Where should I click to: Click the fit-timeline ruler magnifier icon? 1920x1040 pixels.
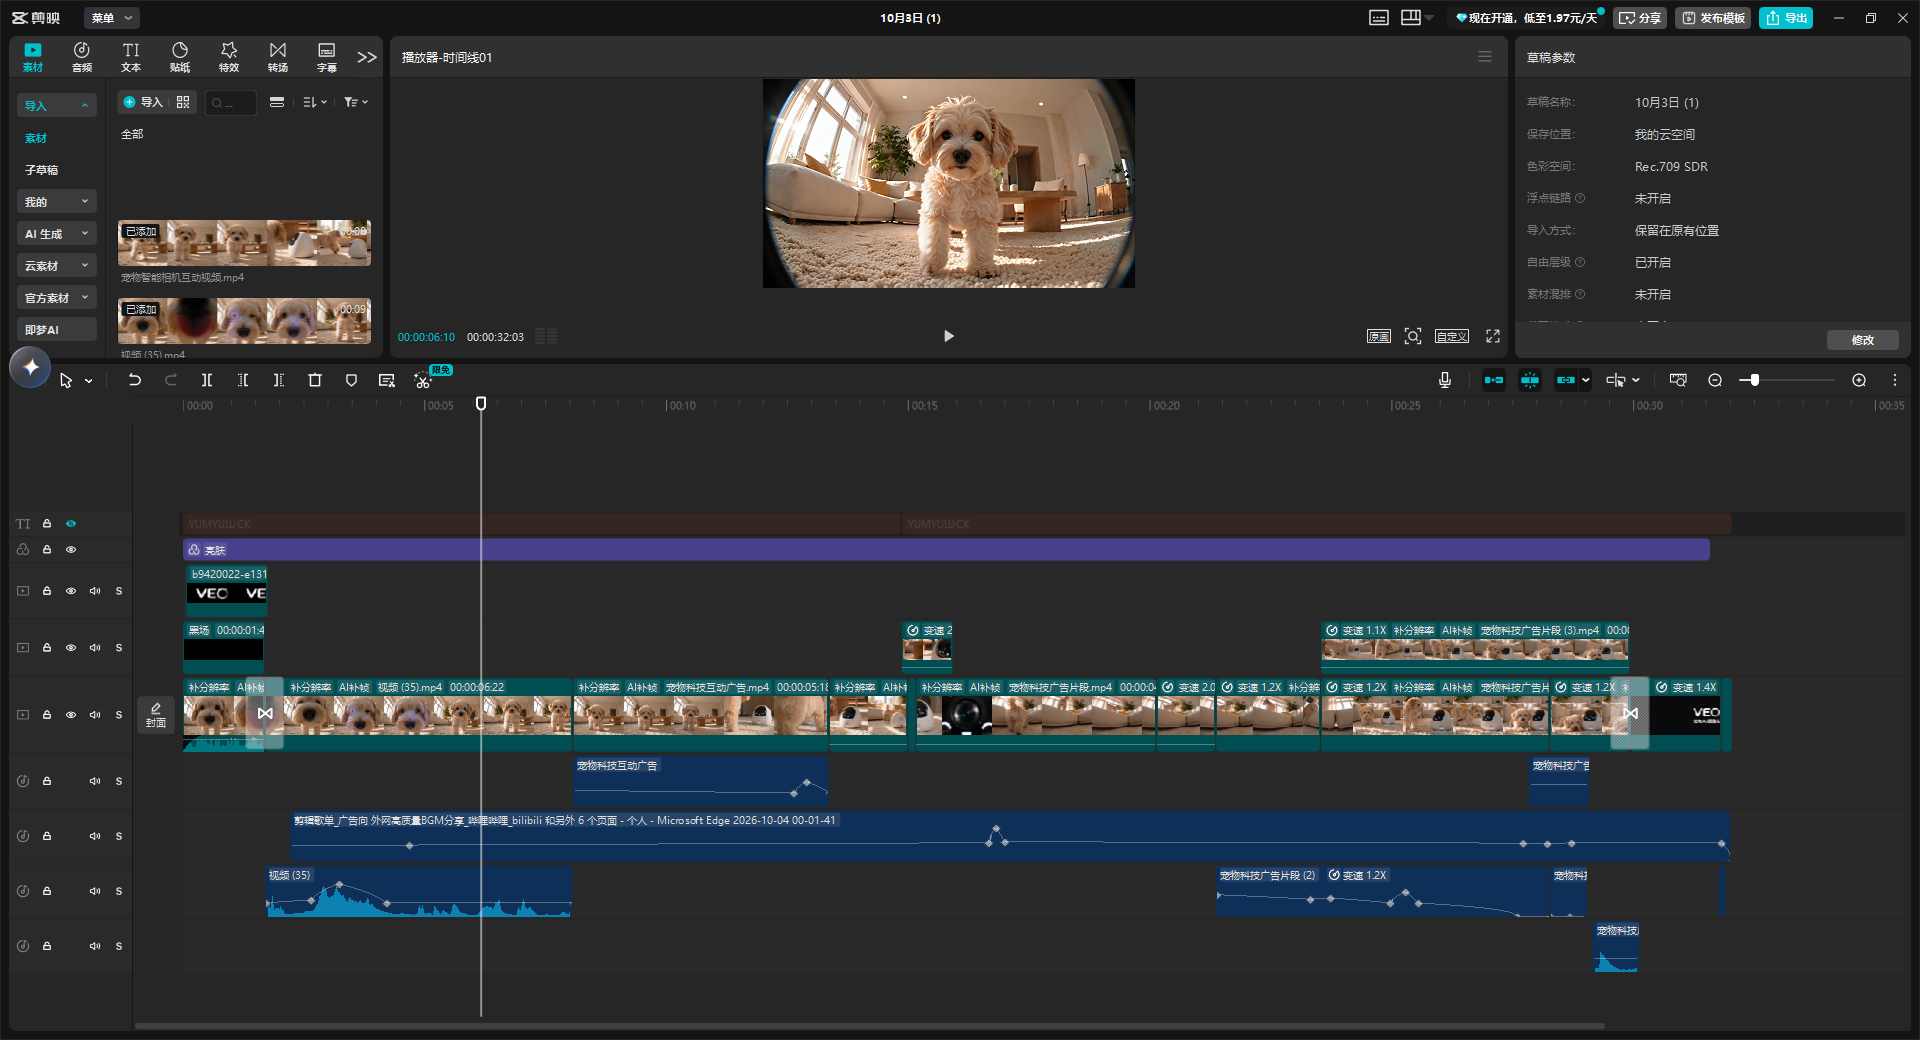(x=1679, y=380)
